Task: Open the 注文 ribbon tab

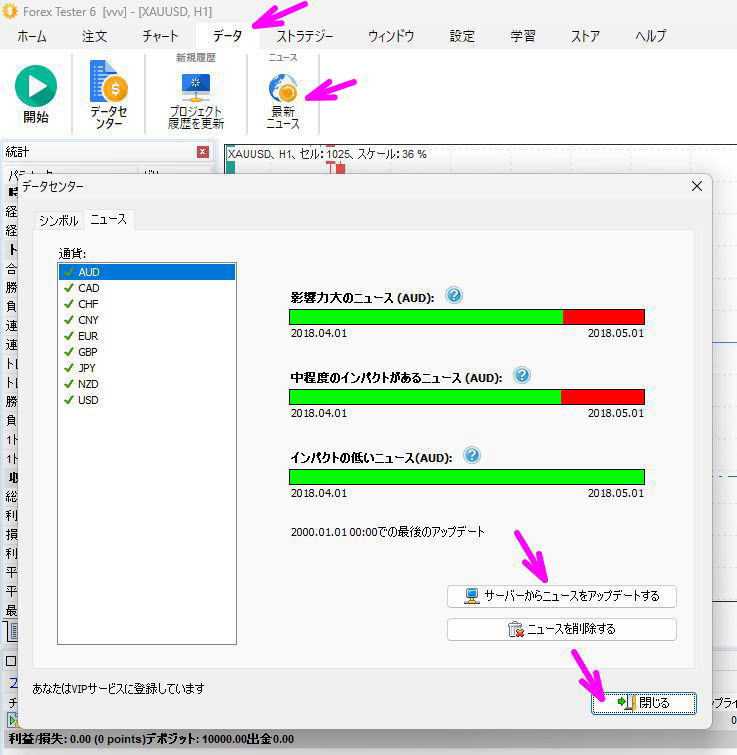Action: coord(94,36)
